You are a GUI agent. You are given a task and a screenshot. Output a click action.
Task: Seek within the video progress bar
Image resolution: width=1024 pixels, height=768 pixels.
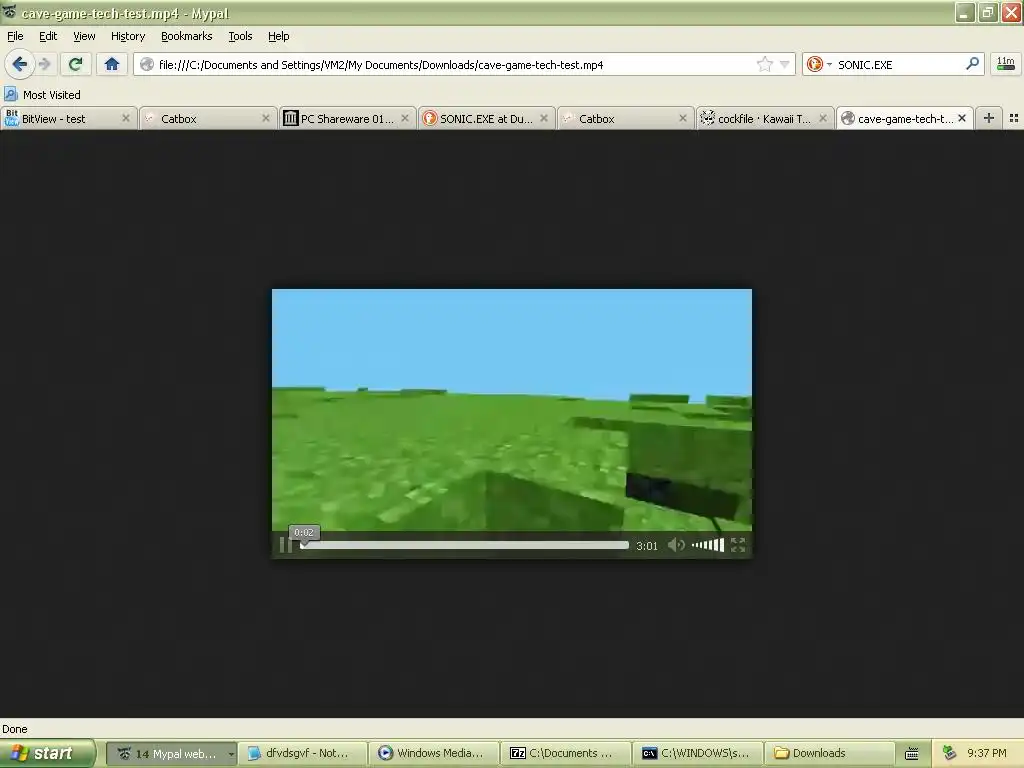point(464,545)
